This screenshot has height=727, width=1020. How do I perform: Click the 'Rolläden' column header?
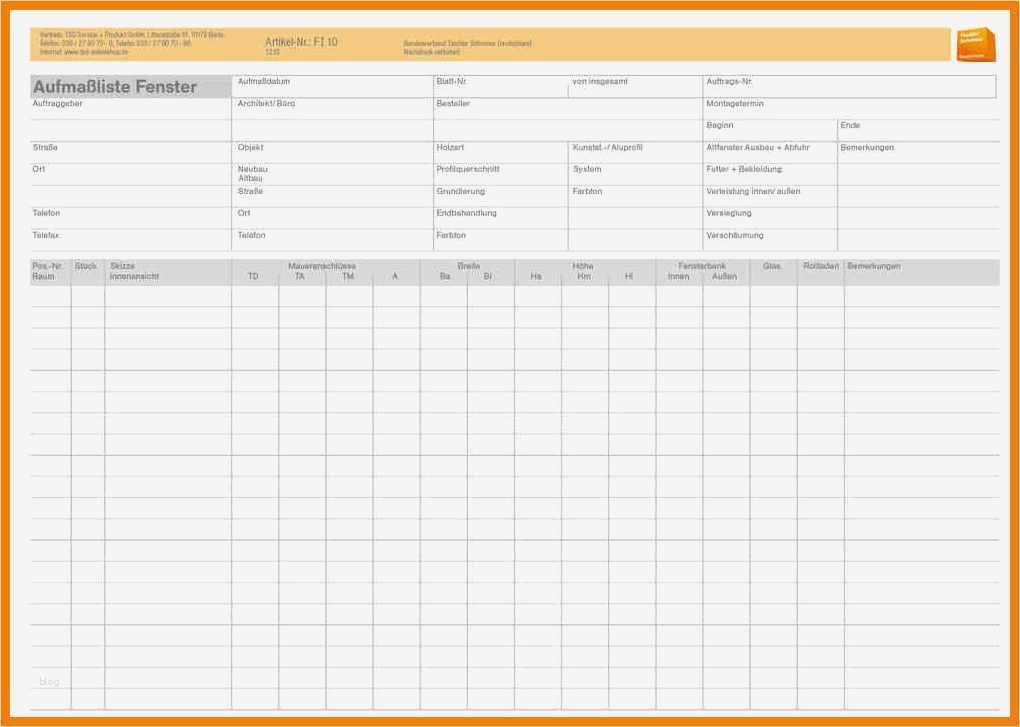pos(821,266)
